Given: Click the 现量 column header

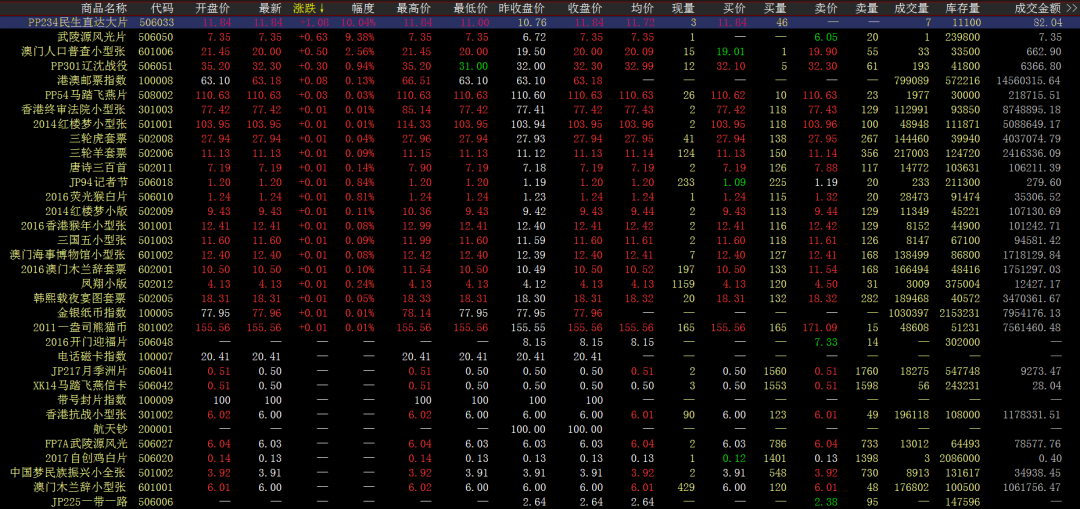Looking at the screenshot, I should click(x=683, y=8).
